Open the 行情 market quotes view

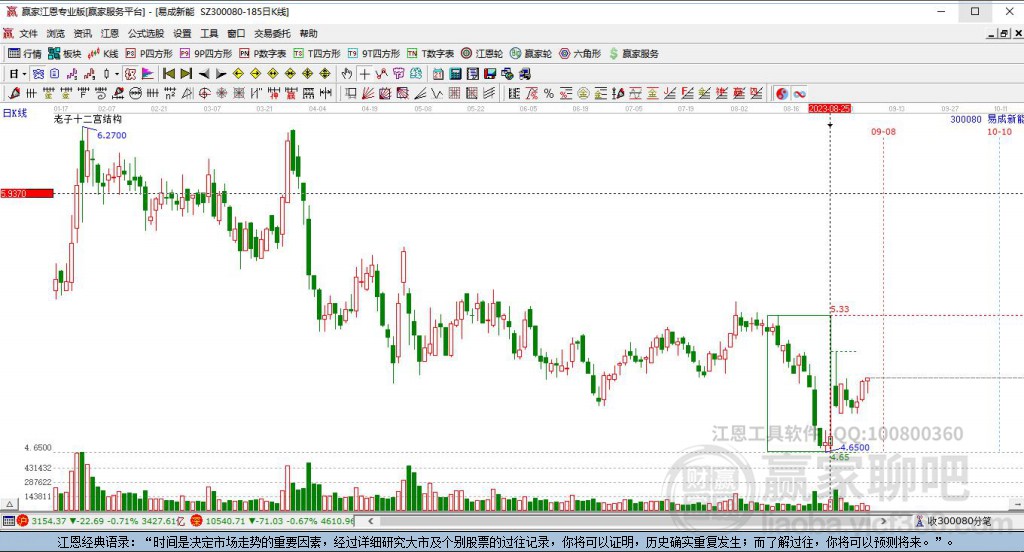tap(25, 54)
